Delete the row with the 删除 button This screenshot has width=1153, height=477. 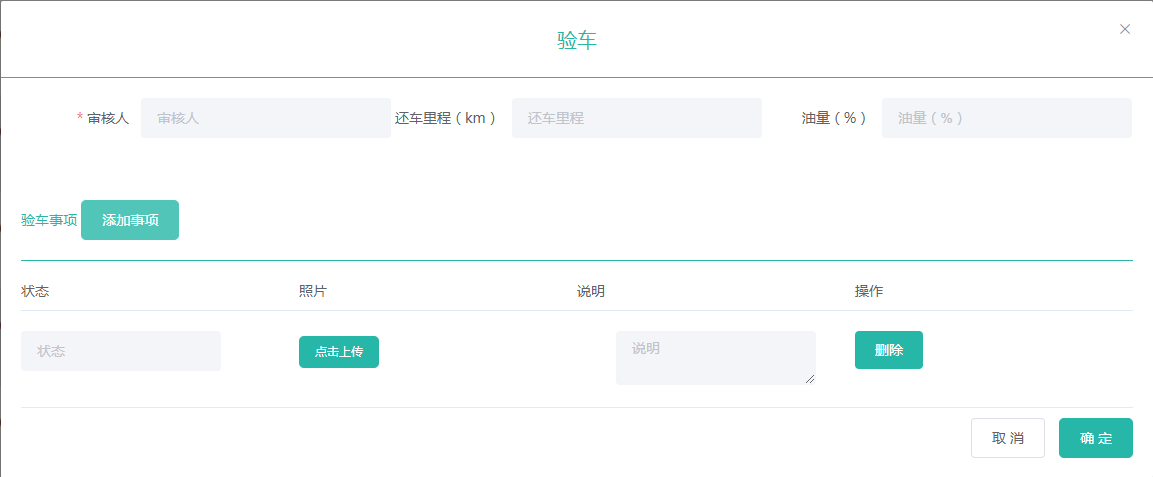pos(888,350)
